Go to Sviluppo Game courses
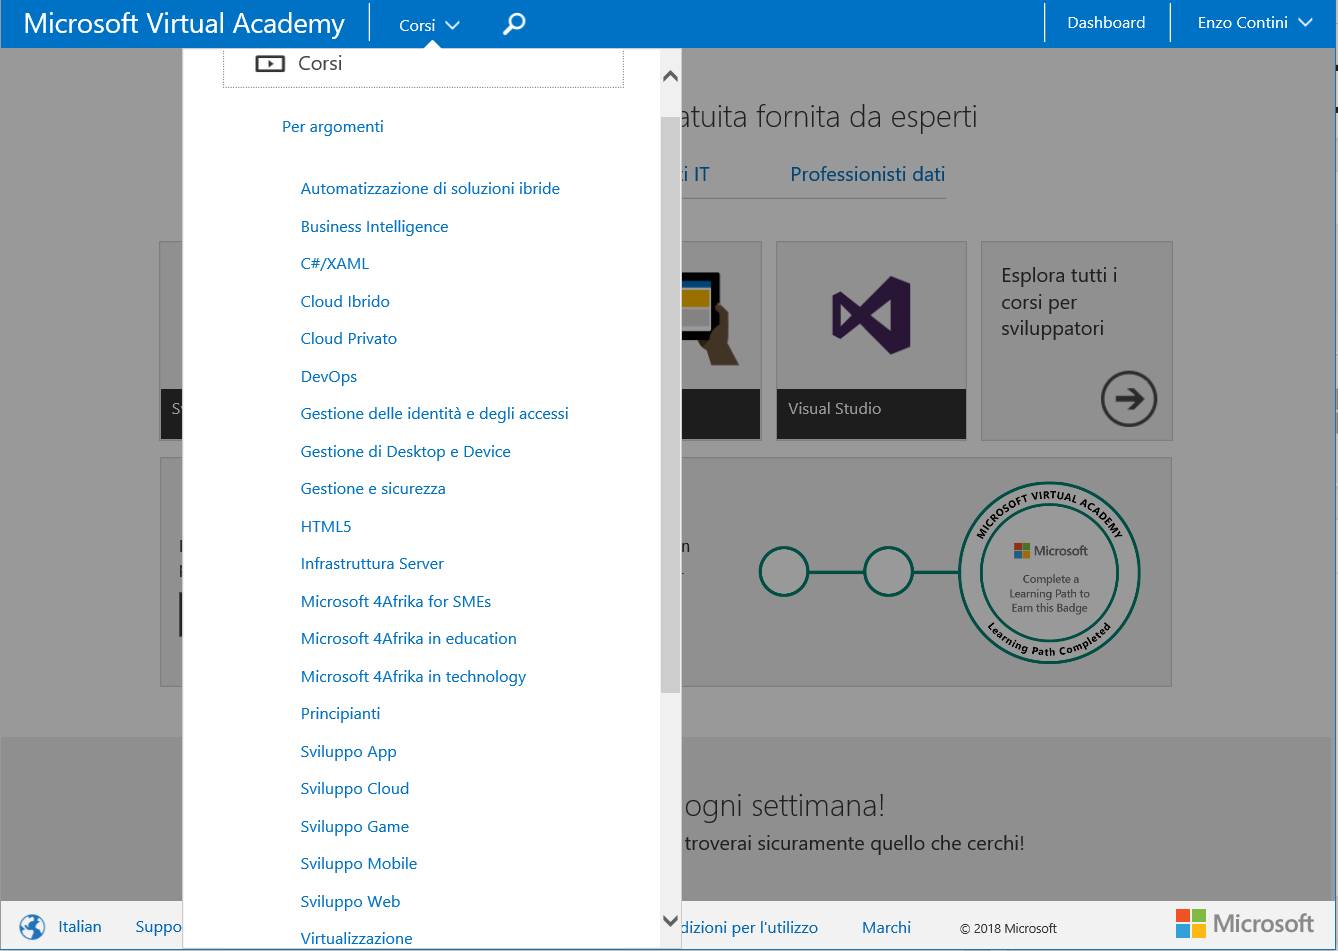 tap(355, 827)
